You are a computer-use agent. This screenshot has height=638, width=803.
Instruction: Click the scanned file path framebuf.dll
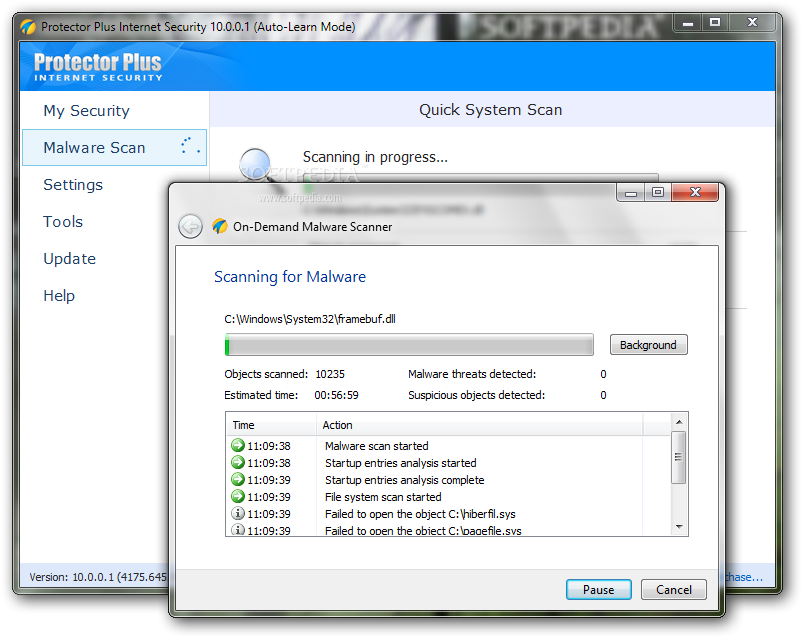[310, 319]
